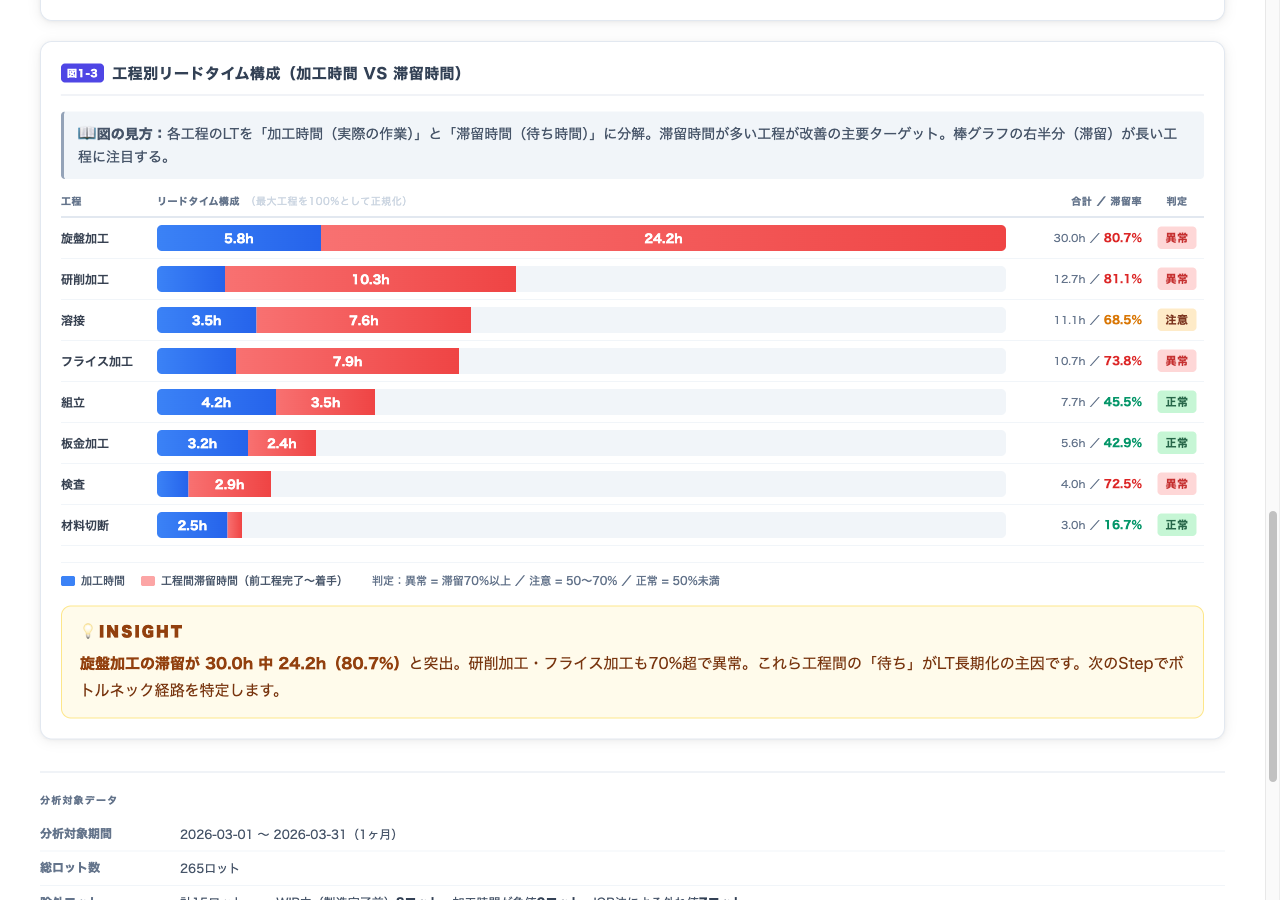Click the red 7.9h segment for フライス加工
The height and width of the screenshot is (900, 1280).
[347, 361]
